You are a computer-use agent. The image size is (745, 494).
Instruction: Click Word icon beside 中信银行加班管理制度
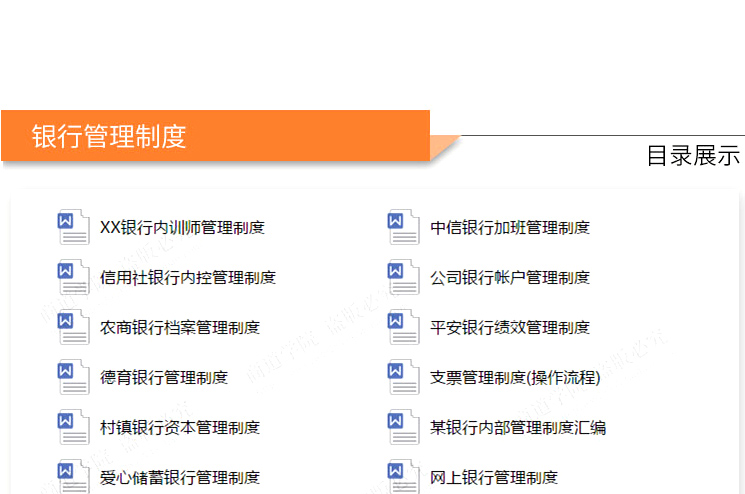click(x=403, y=227)
